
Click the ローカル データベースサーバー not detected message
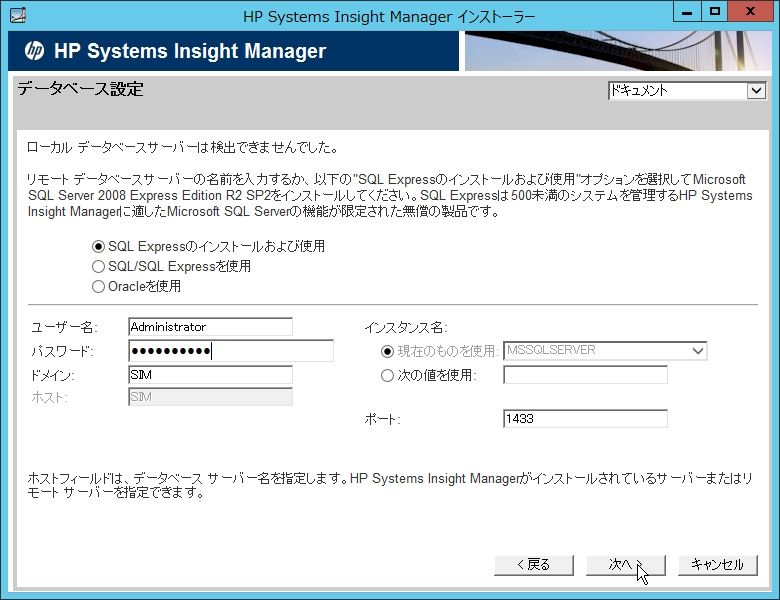click(x=183, y=147)
